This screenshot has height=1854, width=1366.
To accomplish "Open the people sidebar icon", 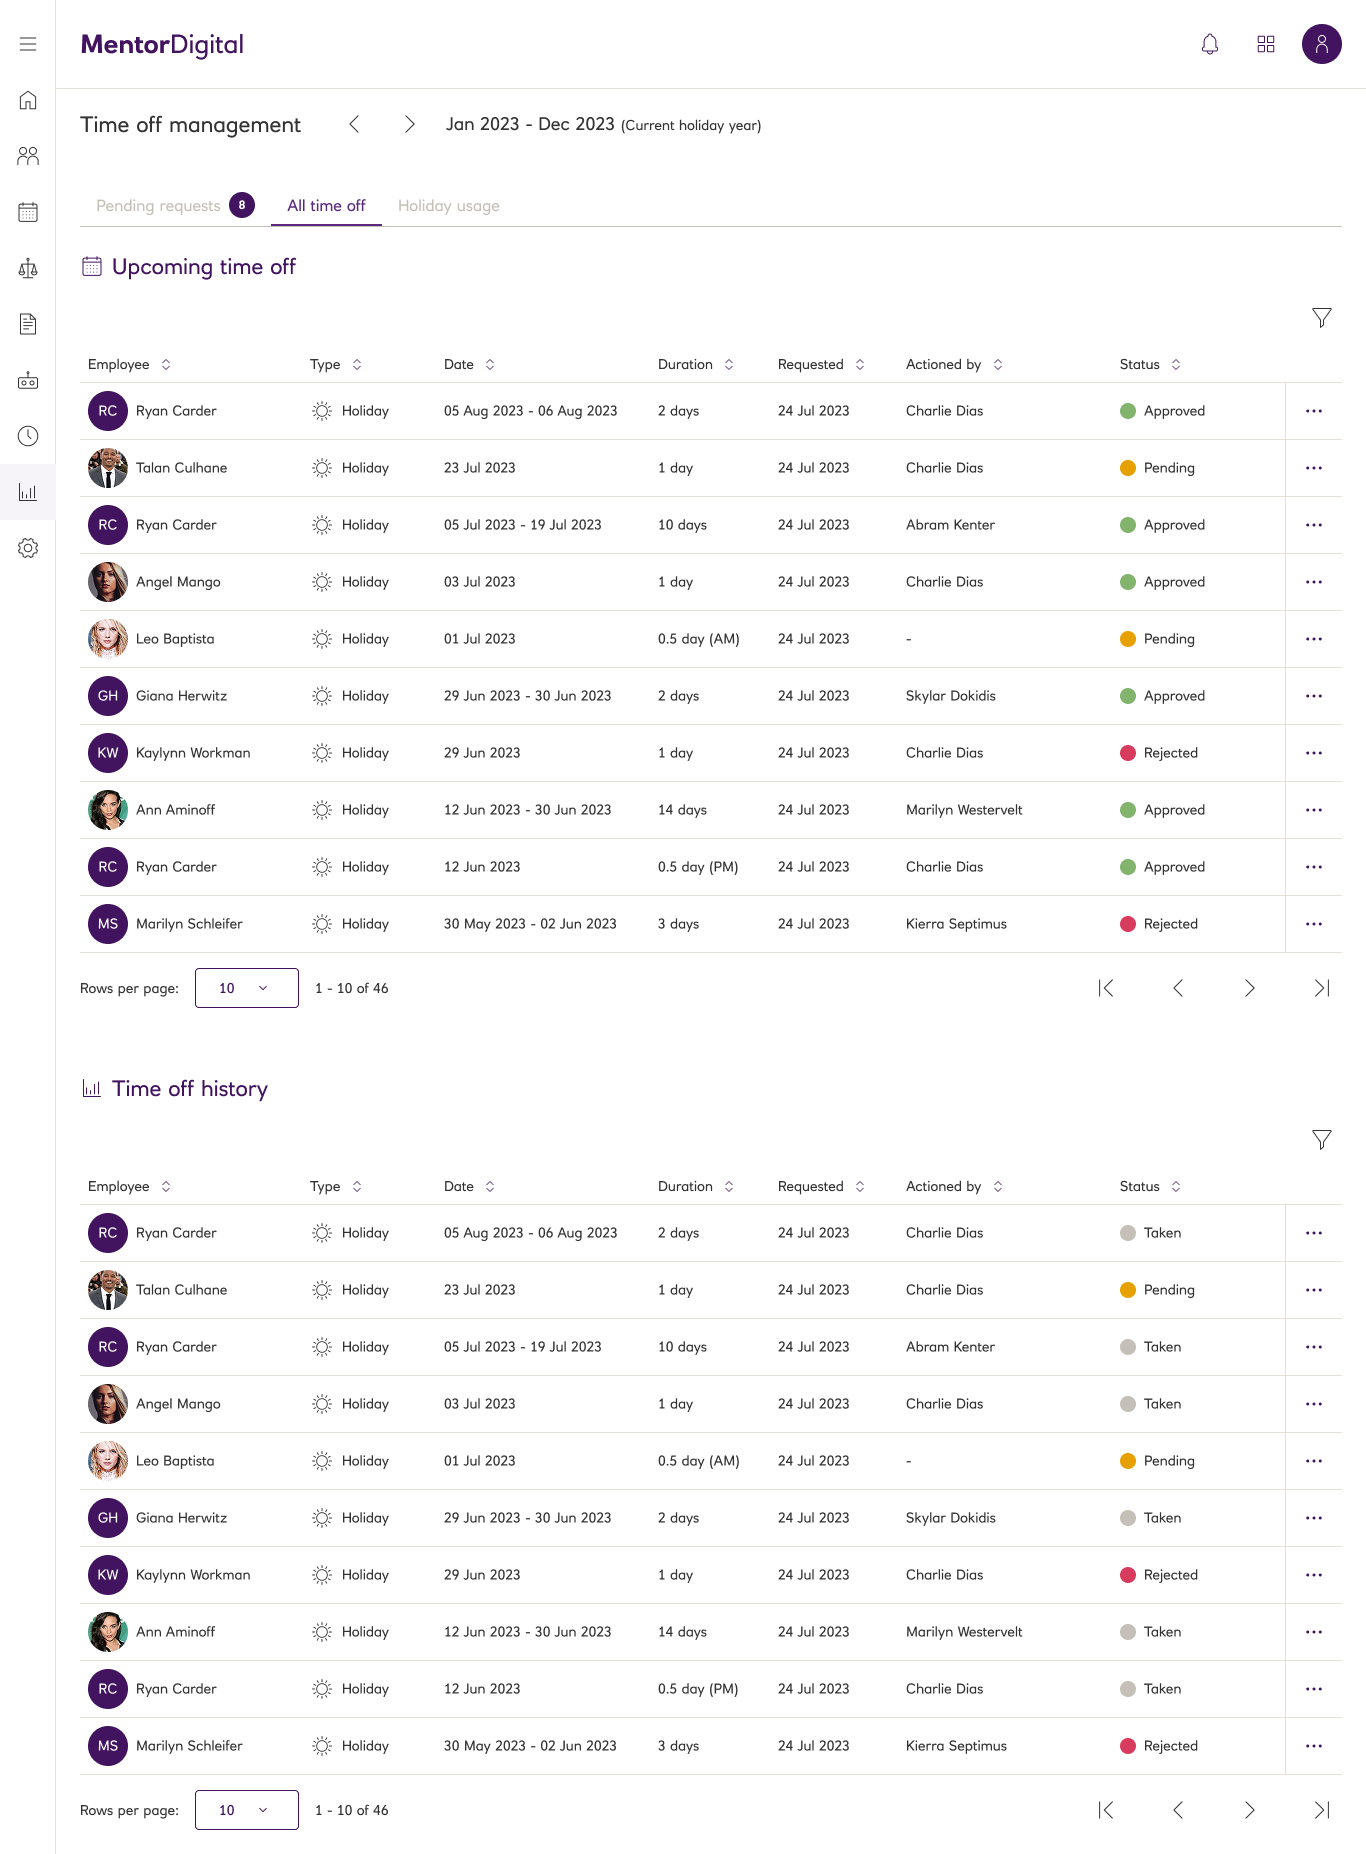I will pyautogui.click(x=28, y=156).
